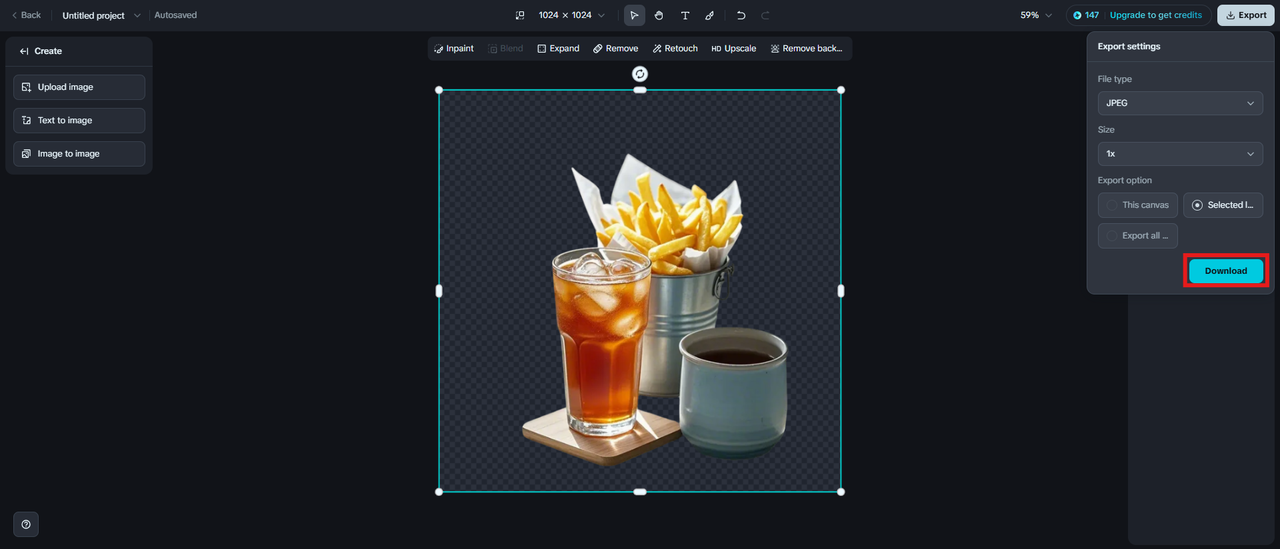This screenshot has width=1280, height=549.
Task: Collapse the Create panel
Action: click(25, 51)
